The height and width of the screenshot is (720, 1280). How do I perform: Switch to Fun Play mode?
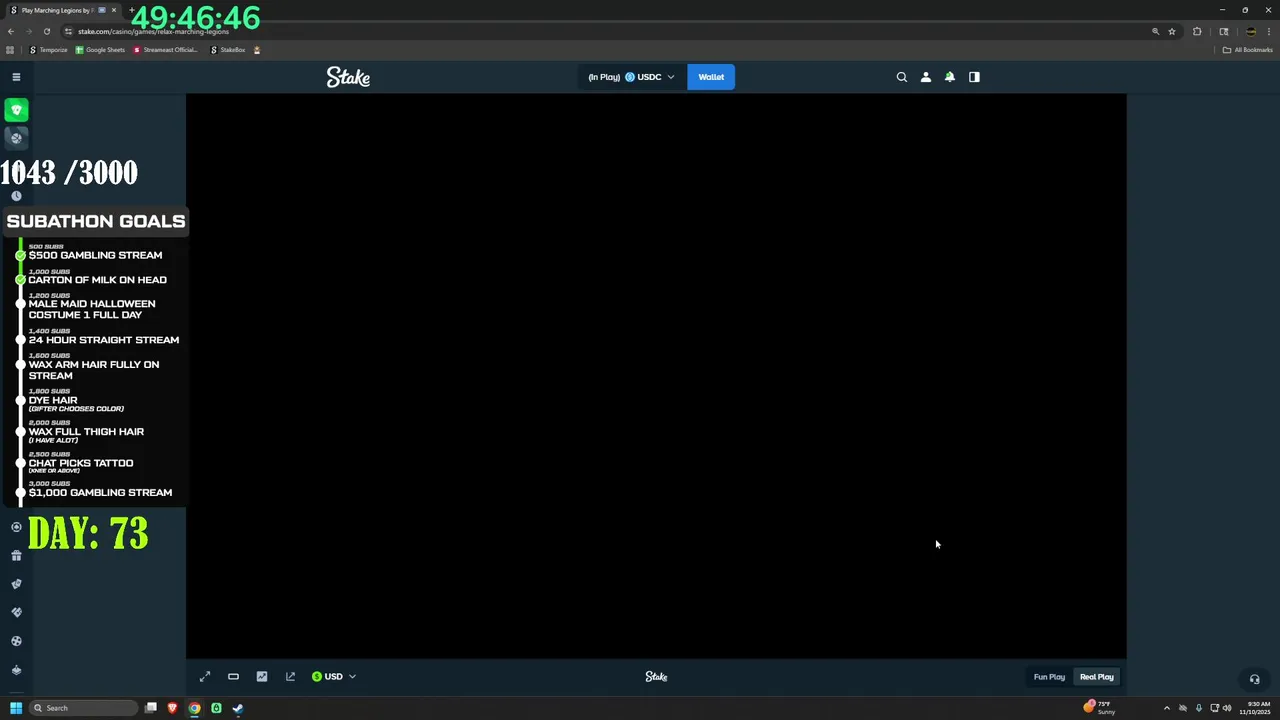tap(1049, 677)
